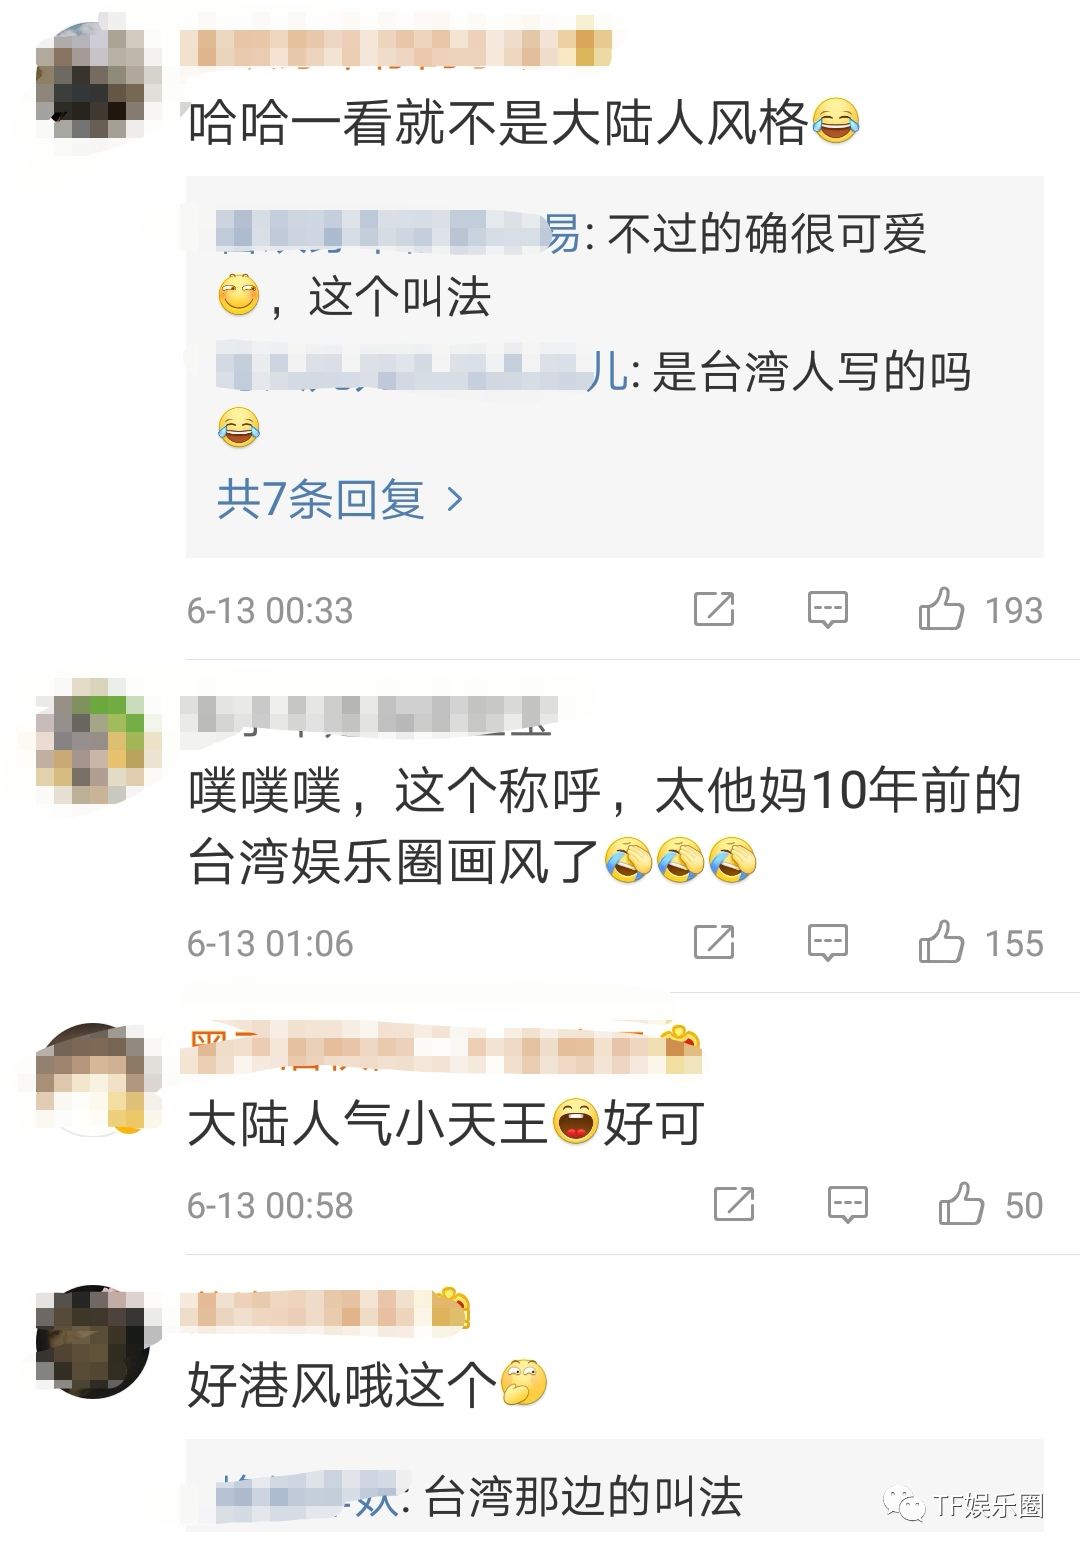Repost the 6-13 00:33 comment
The height and width of the screenshot is (1554, 1080).
pos(714,609)
